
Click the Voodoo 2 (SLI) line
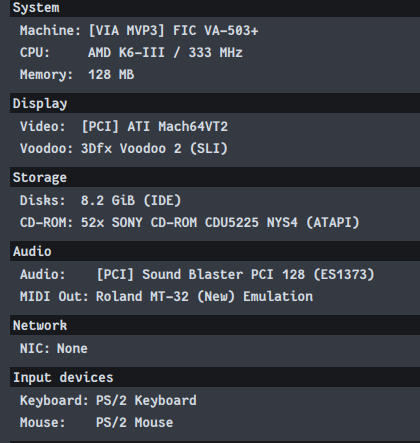pos(124,149)
